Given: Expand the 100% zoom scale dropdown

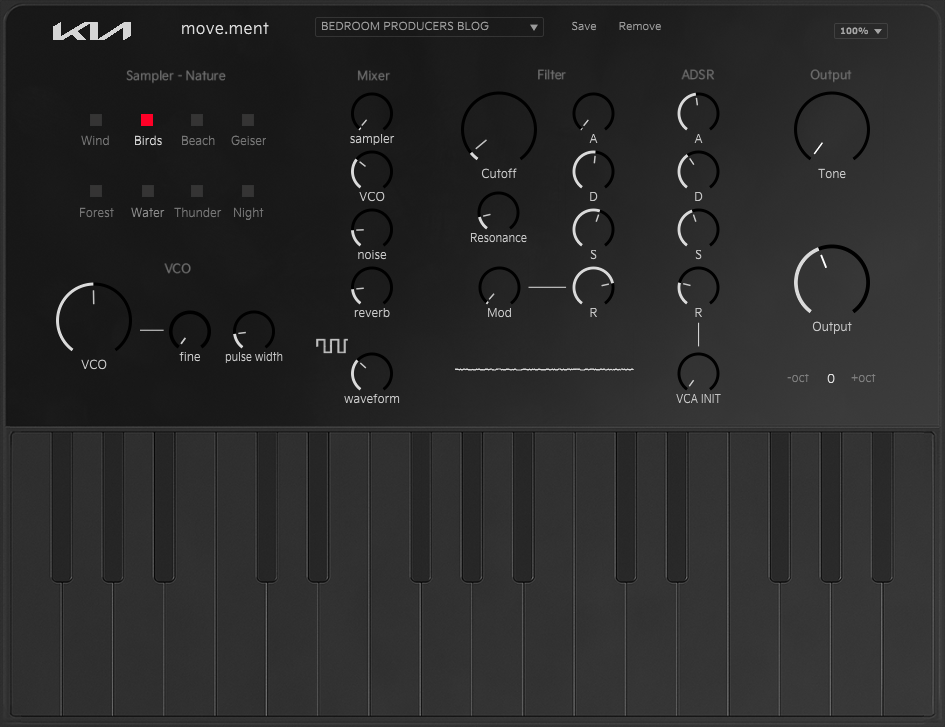Looking at the screenshot, I should (x=860, y=31).
